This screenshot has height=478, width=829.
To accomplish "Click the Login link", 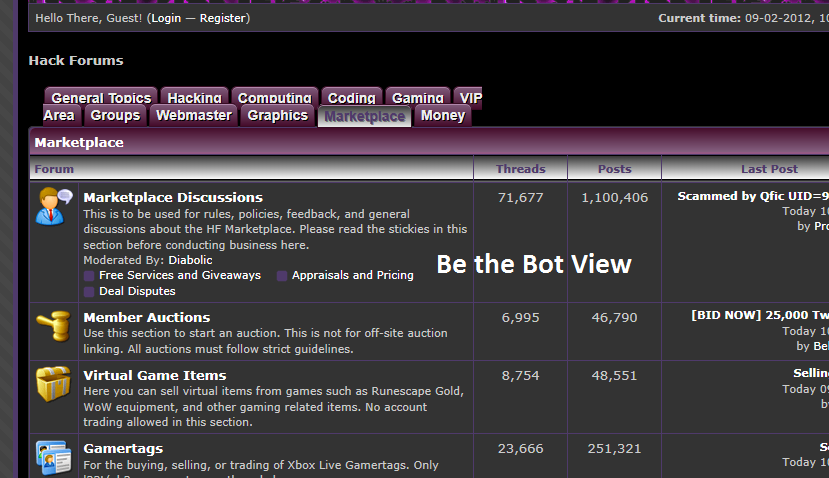I will pyautogui.click(x=166, y=19).
